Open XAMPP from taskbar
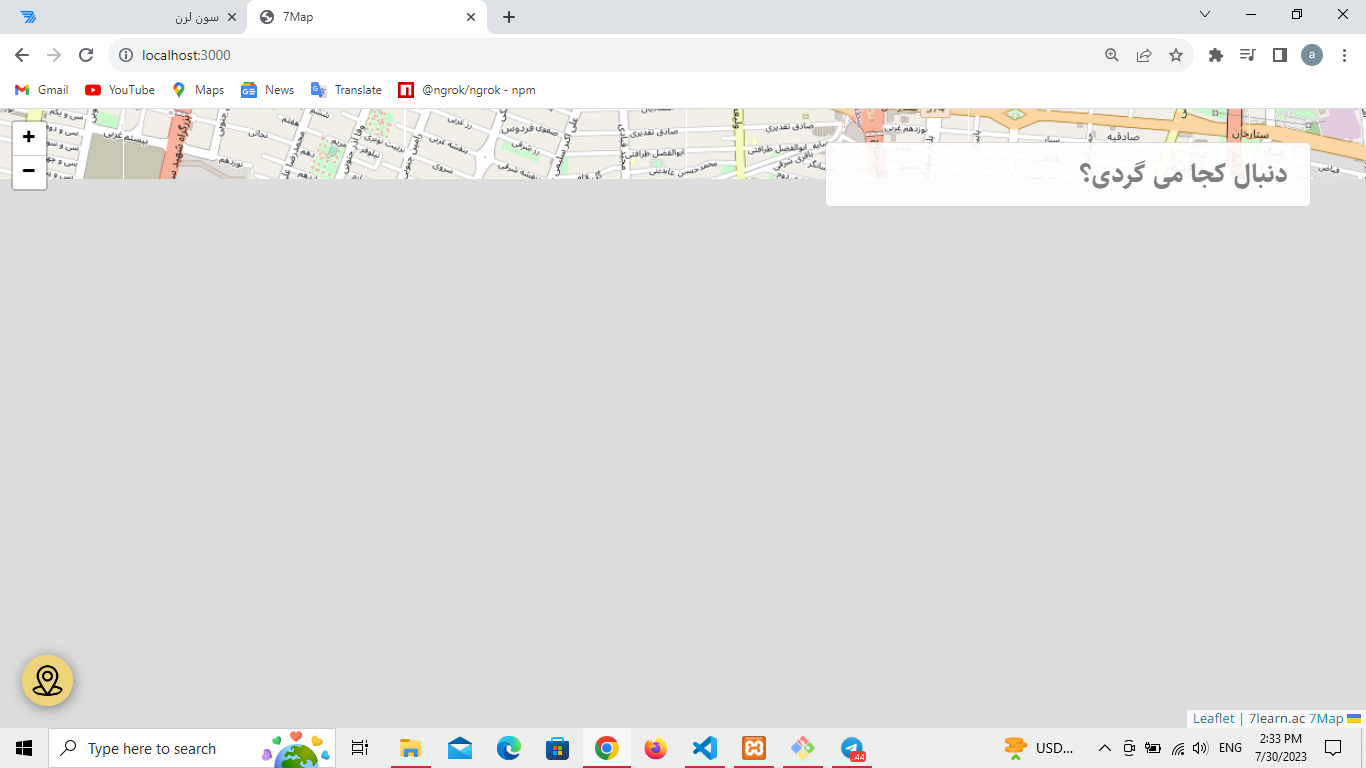This screenshot has height=768, width=1366. 754,748
